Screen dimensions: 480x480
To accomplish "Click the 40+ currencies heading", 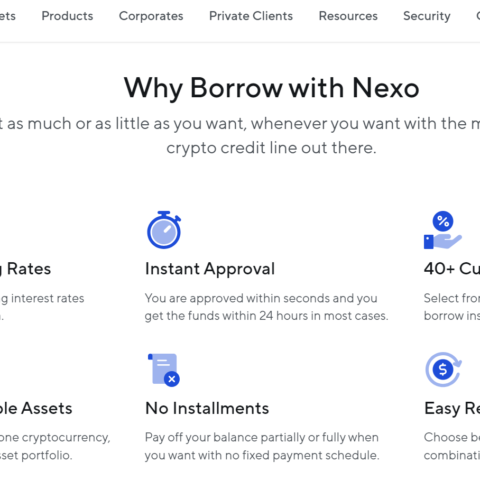I will (x=452, y=269).
